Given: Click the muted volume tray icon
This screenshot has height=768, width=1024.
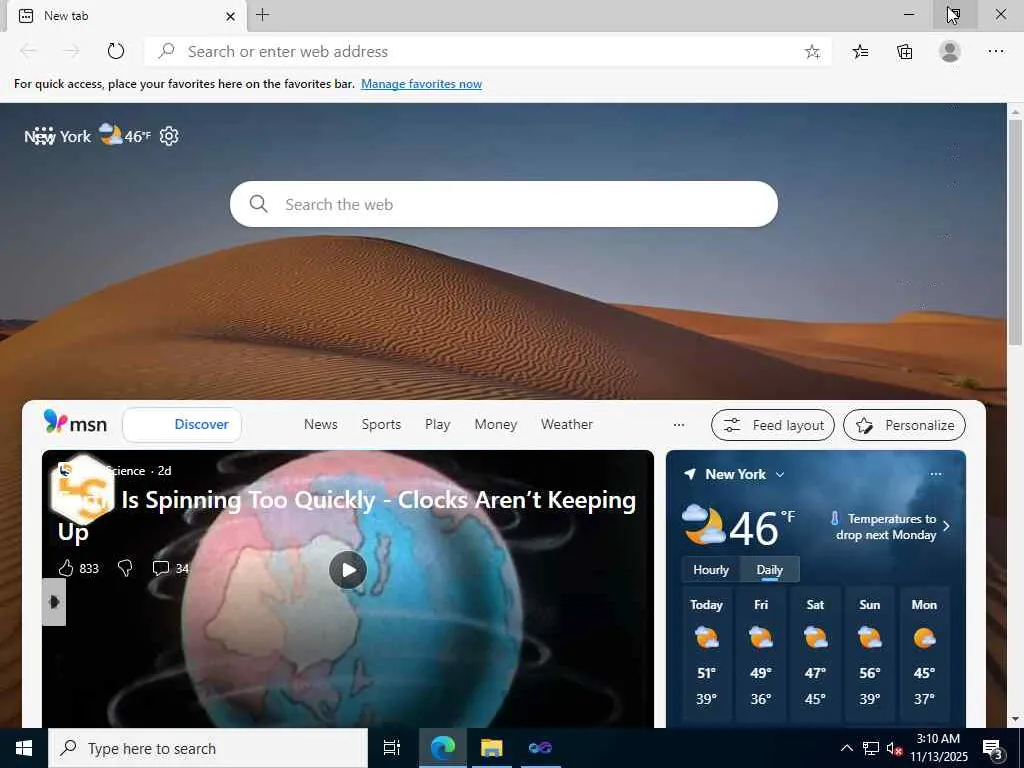Looking at the screenshot, I should coord(894,748).
